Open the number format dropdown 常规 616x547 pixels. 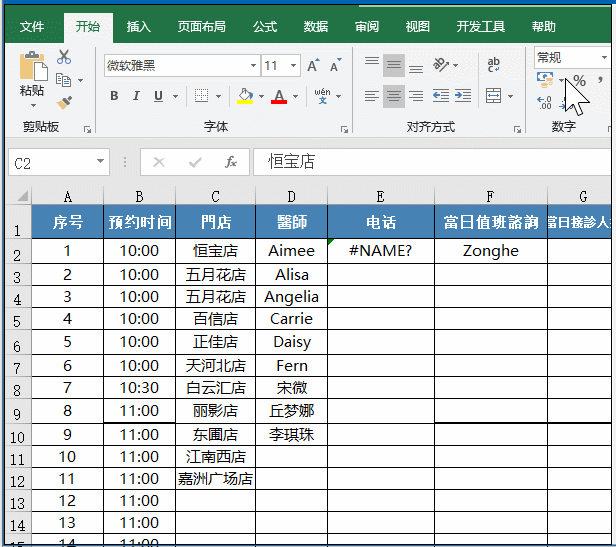click(604, 58)
